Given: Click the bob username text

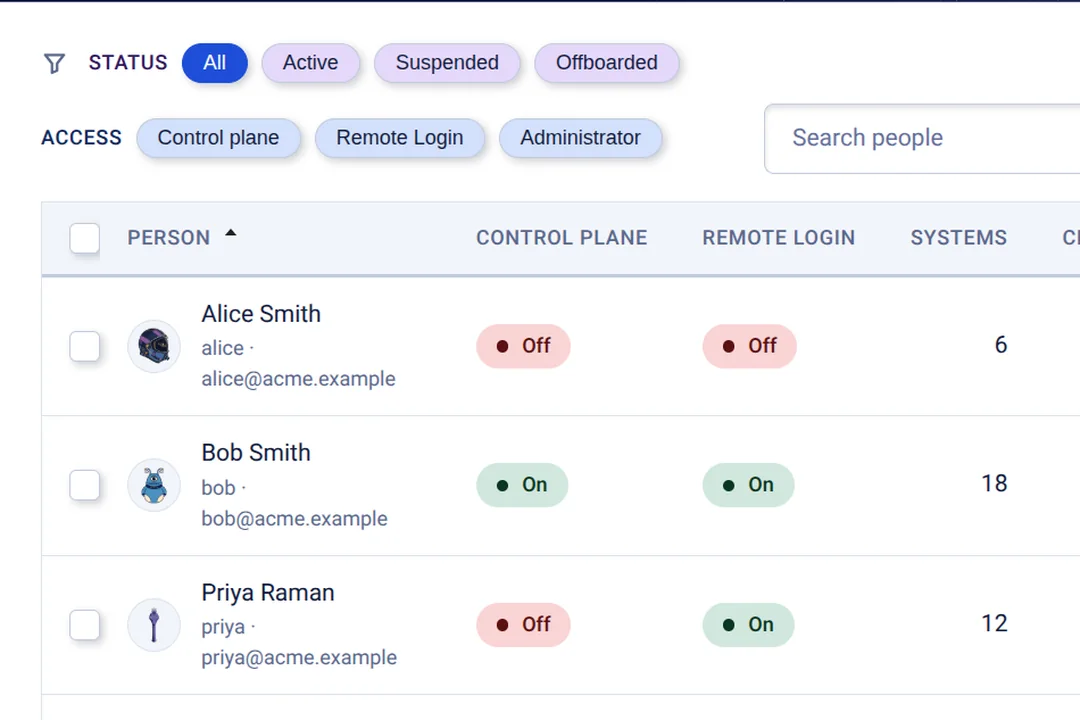Looking at the screenshot, I should tap(218, 488).
